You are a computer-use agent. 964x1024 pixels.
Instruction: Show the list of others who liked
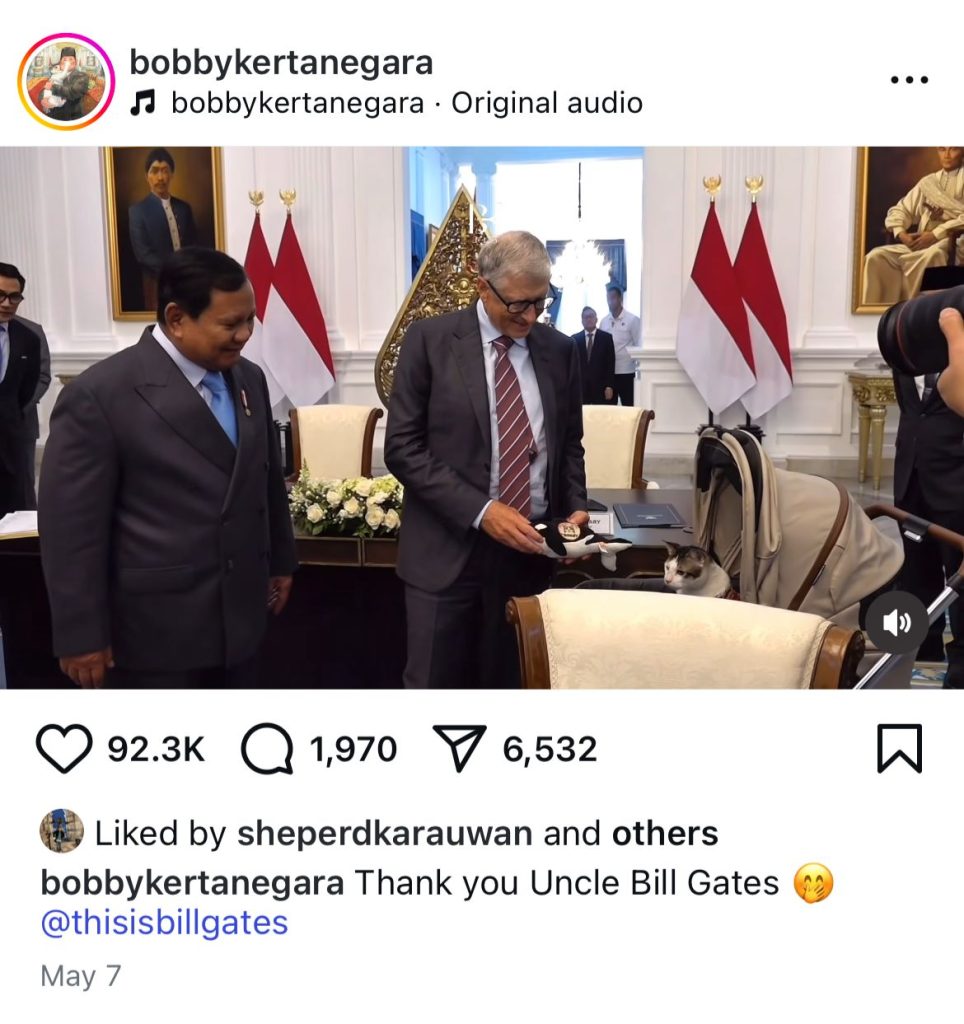pyautogui.click(x=665, y=833)
